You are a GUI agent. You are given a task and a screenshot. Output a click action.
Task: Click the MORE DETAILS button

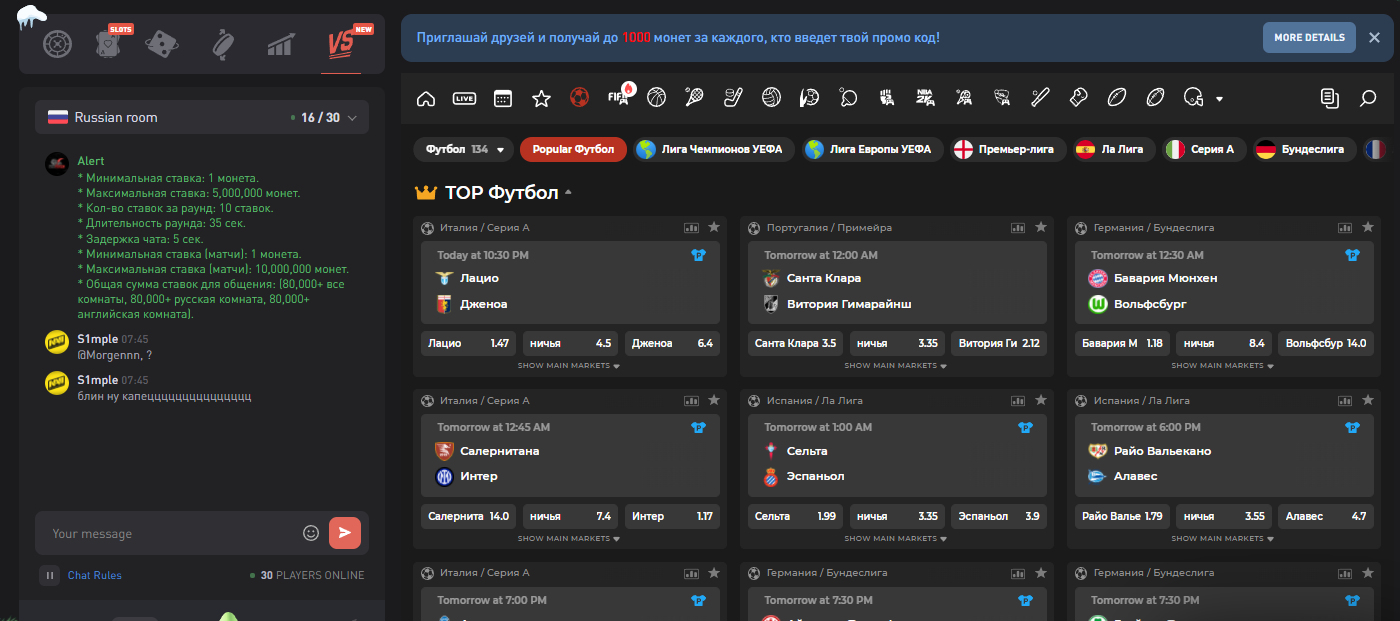pos(1309,37)
